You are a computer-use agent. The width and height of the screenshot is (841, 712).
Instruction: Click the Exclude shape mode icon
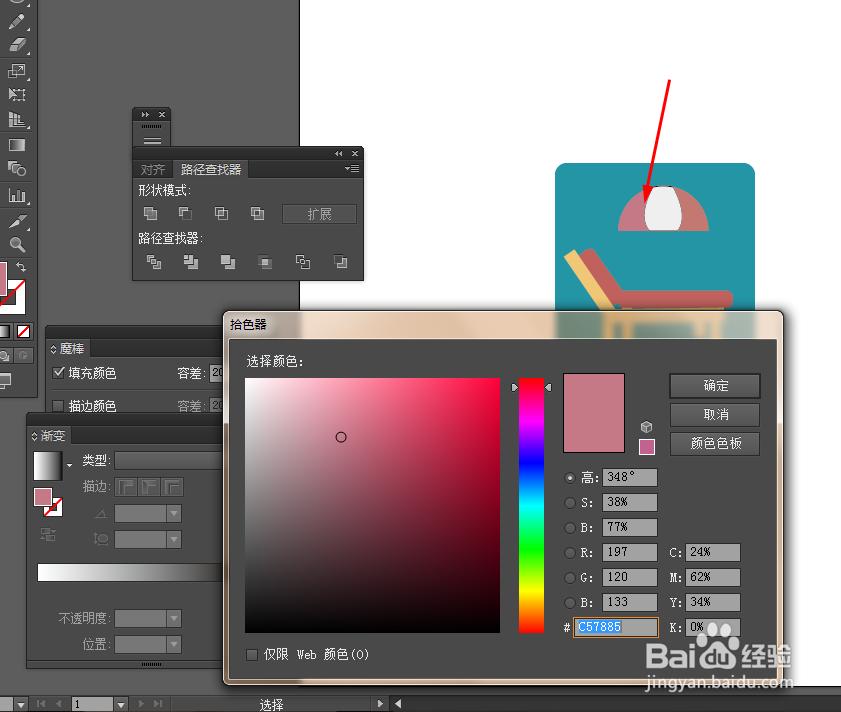[257, 214]
